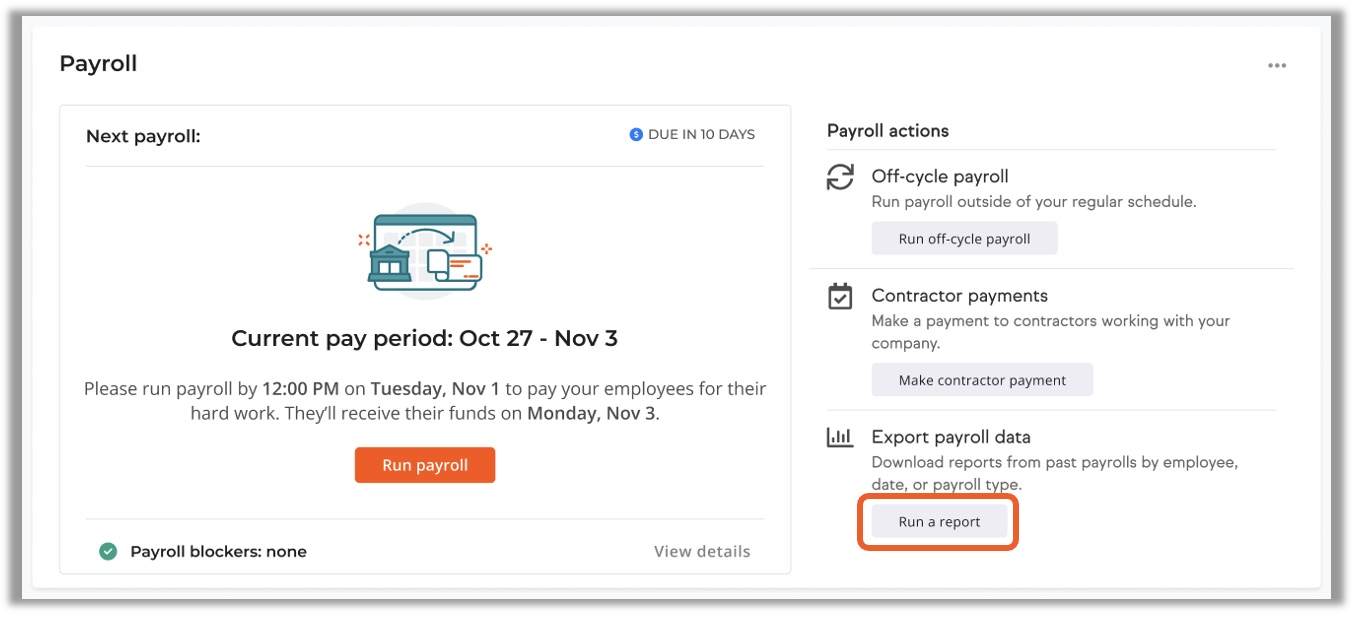Select the 'Off-cycle payroll' heading

(939, 177)
